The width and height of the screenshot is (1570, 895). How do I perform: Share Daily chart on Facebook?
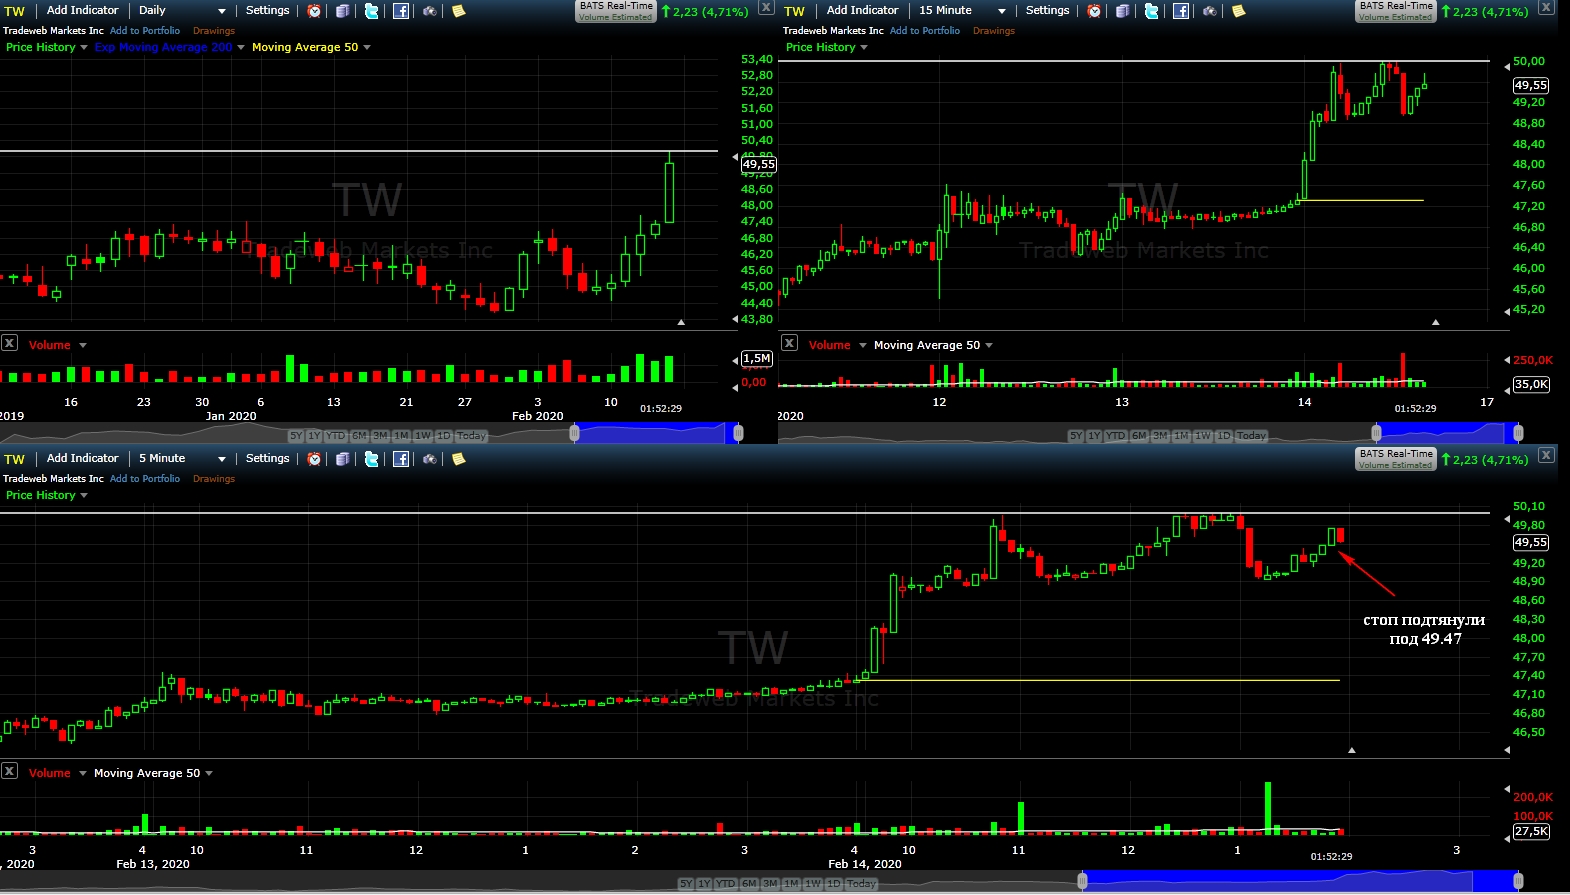point(401,11)
